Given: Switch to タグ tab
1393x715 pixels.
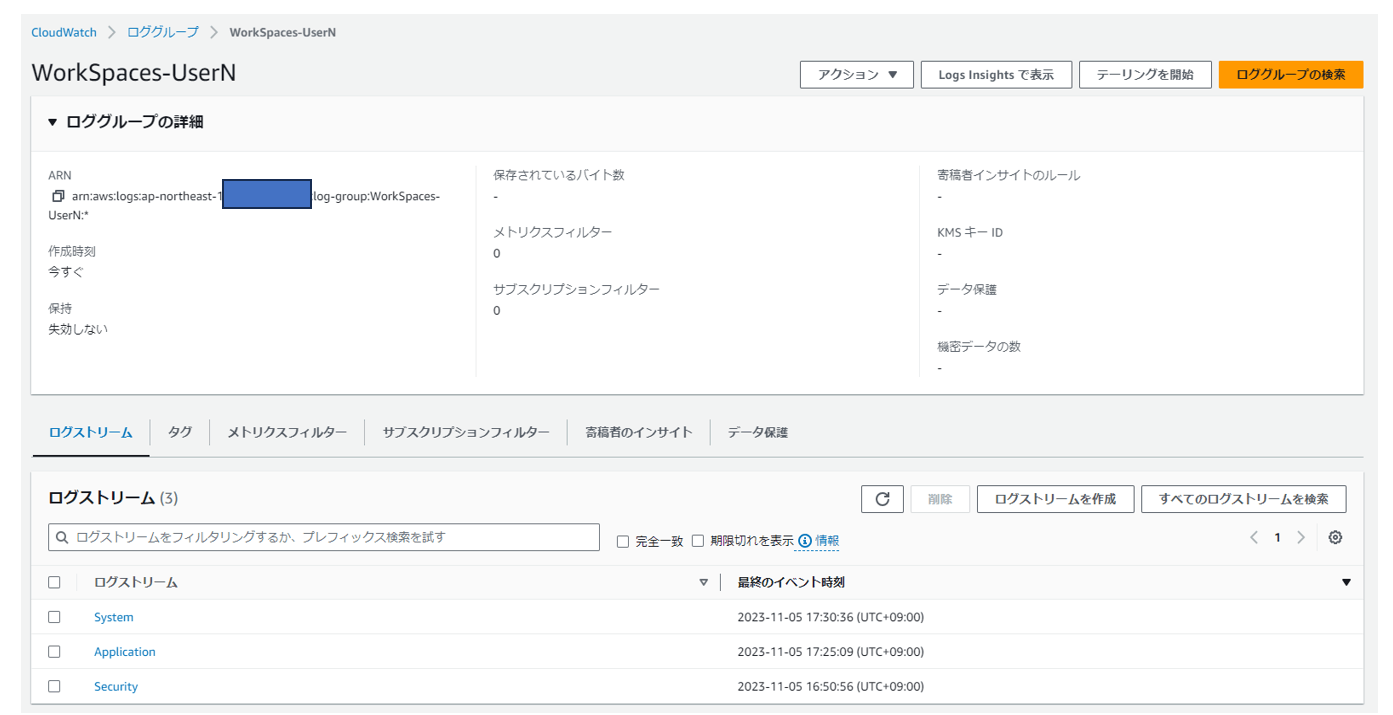Looking at the screenshot, I should click(x=180, y=432).
